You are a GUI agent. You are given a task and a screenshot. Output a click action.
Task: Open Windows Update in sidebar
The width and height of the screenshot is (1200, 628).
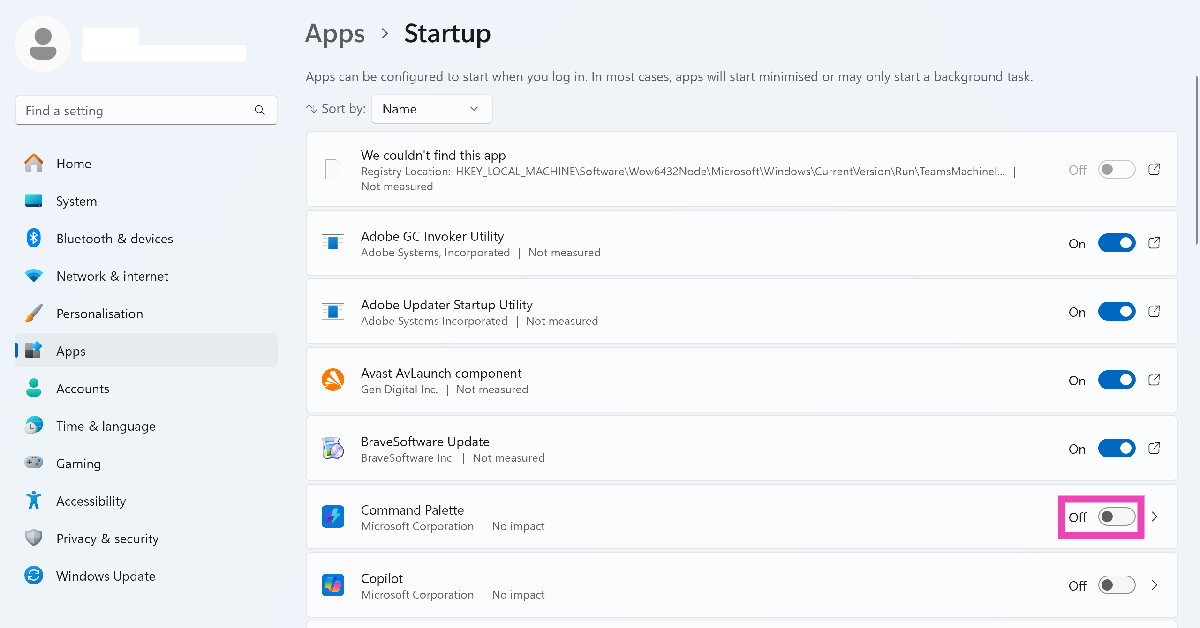(x=105, y=576)
